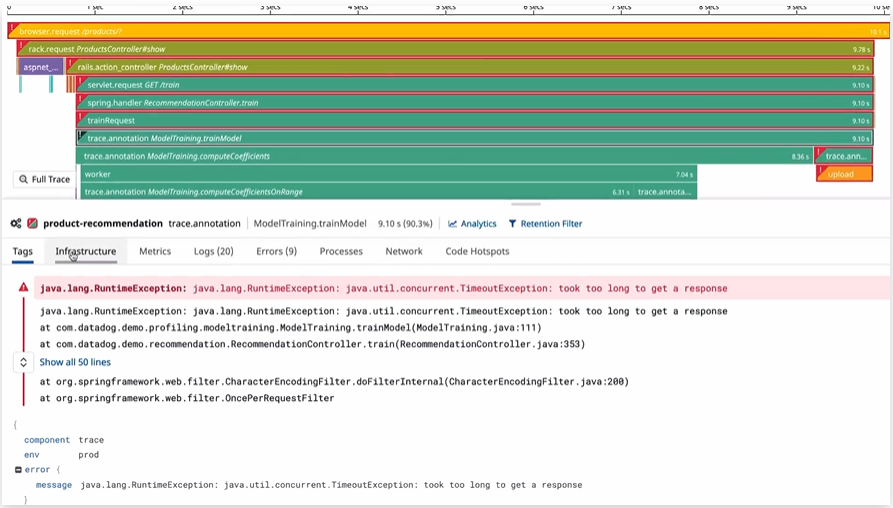Click error flag on rack.request span
This screenshot has height=508, width=893.
21,46
